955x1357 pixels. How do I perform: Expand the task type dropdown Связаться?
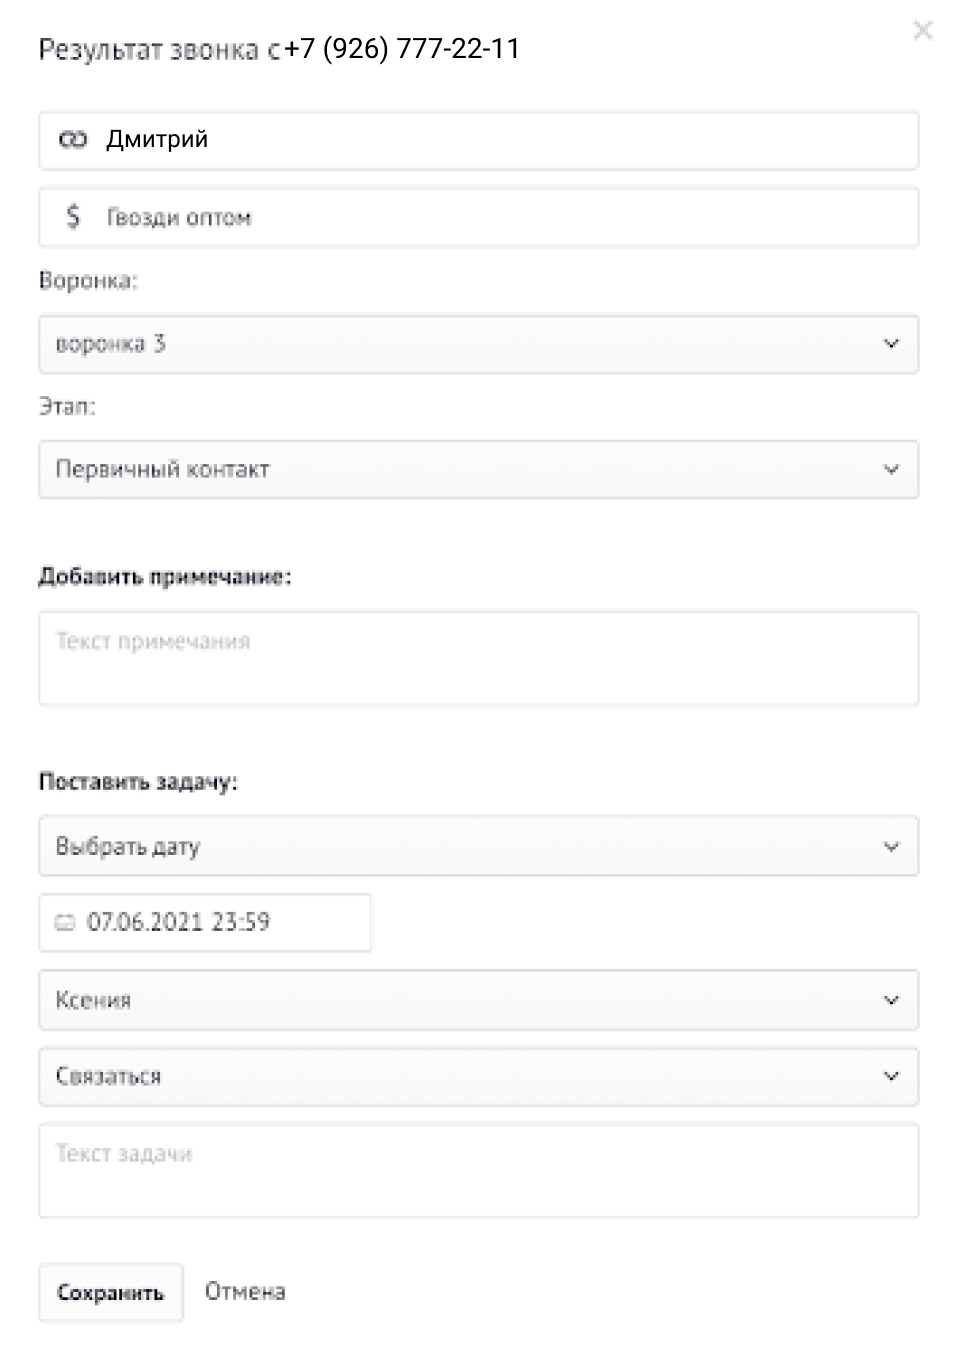478,1077
